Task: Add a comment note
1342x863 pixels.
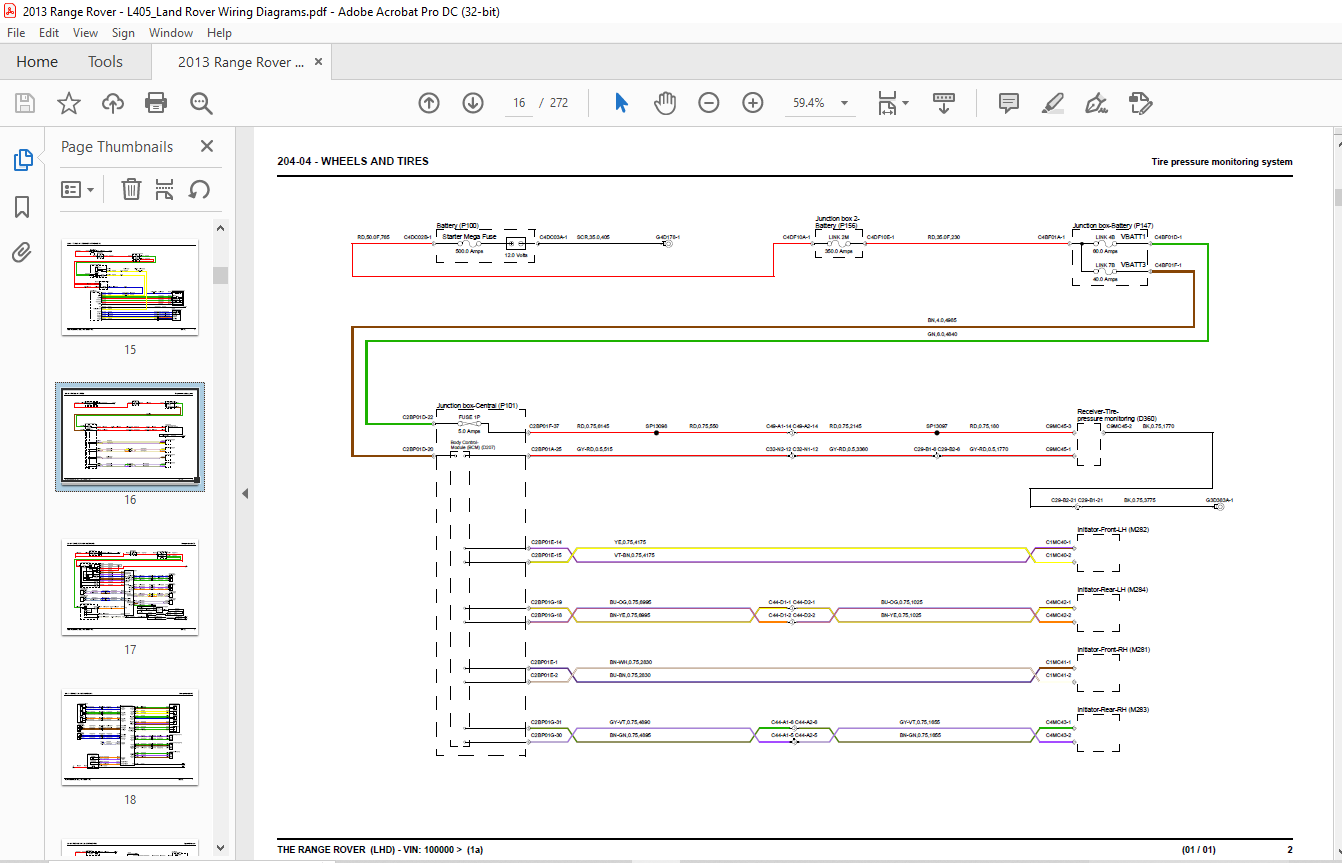Action: pos(1009,103)
